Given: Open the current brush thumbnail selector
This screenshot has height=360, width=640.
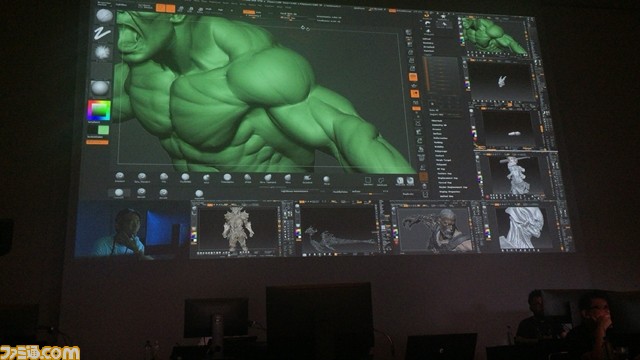Looking at the screenshot, I should click(104, 16).
